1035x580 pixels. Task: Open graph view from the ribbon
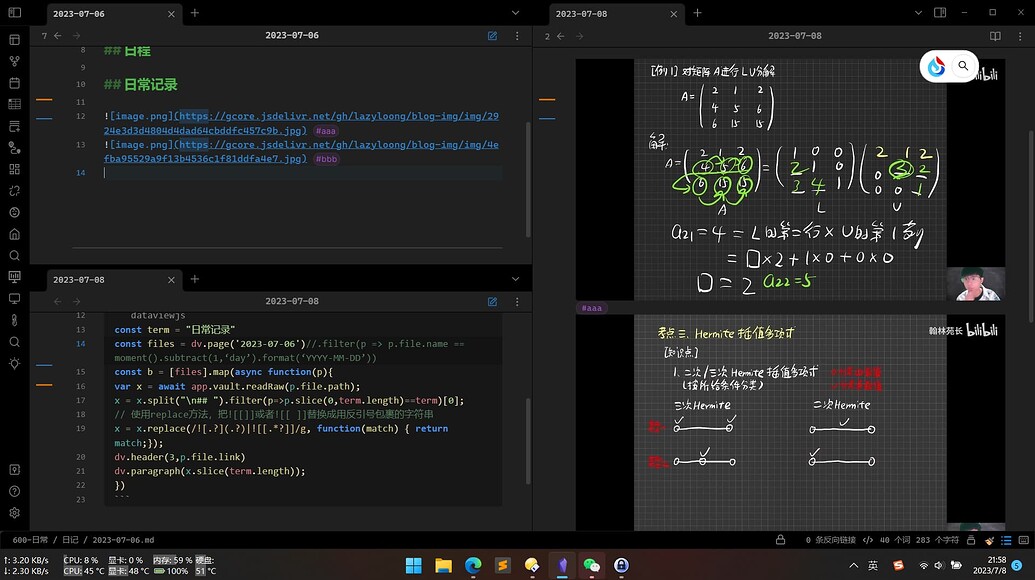click(x=15, y=61)
